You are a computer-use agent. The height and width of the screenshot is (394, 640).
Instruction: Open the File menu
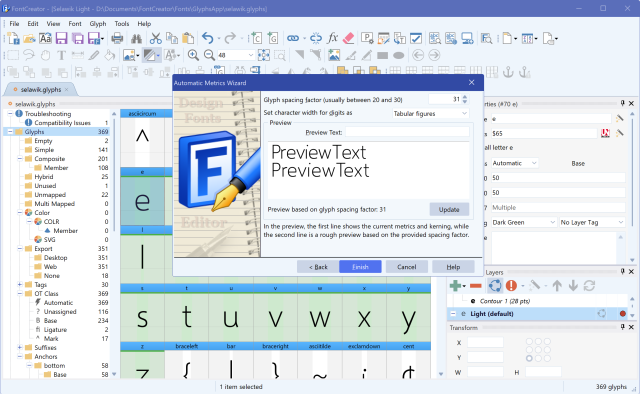(x=14, y=24)
